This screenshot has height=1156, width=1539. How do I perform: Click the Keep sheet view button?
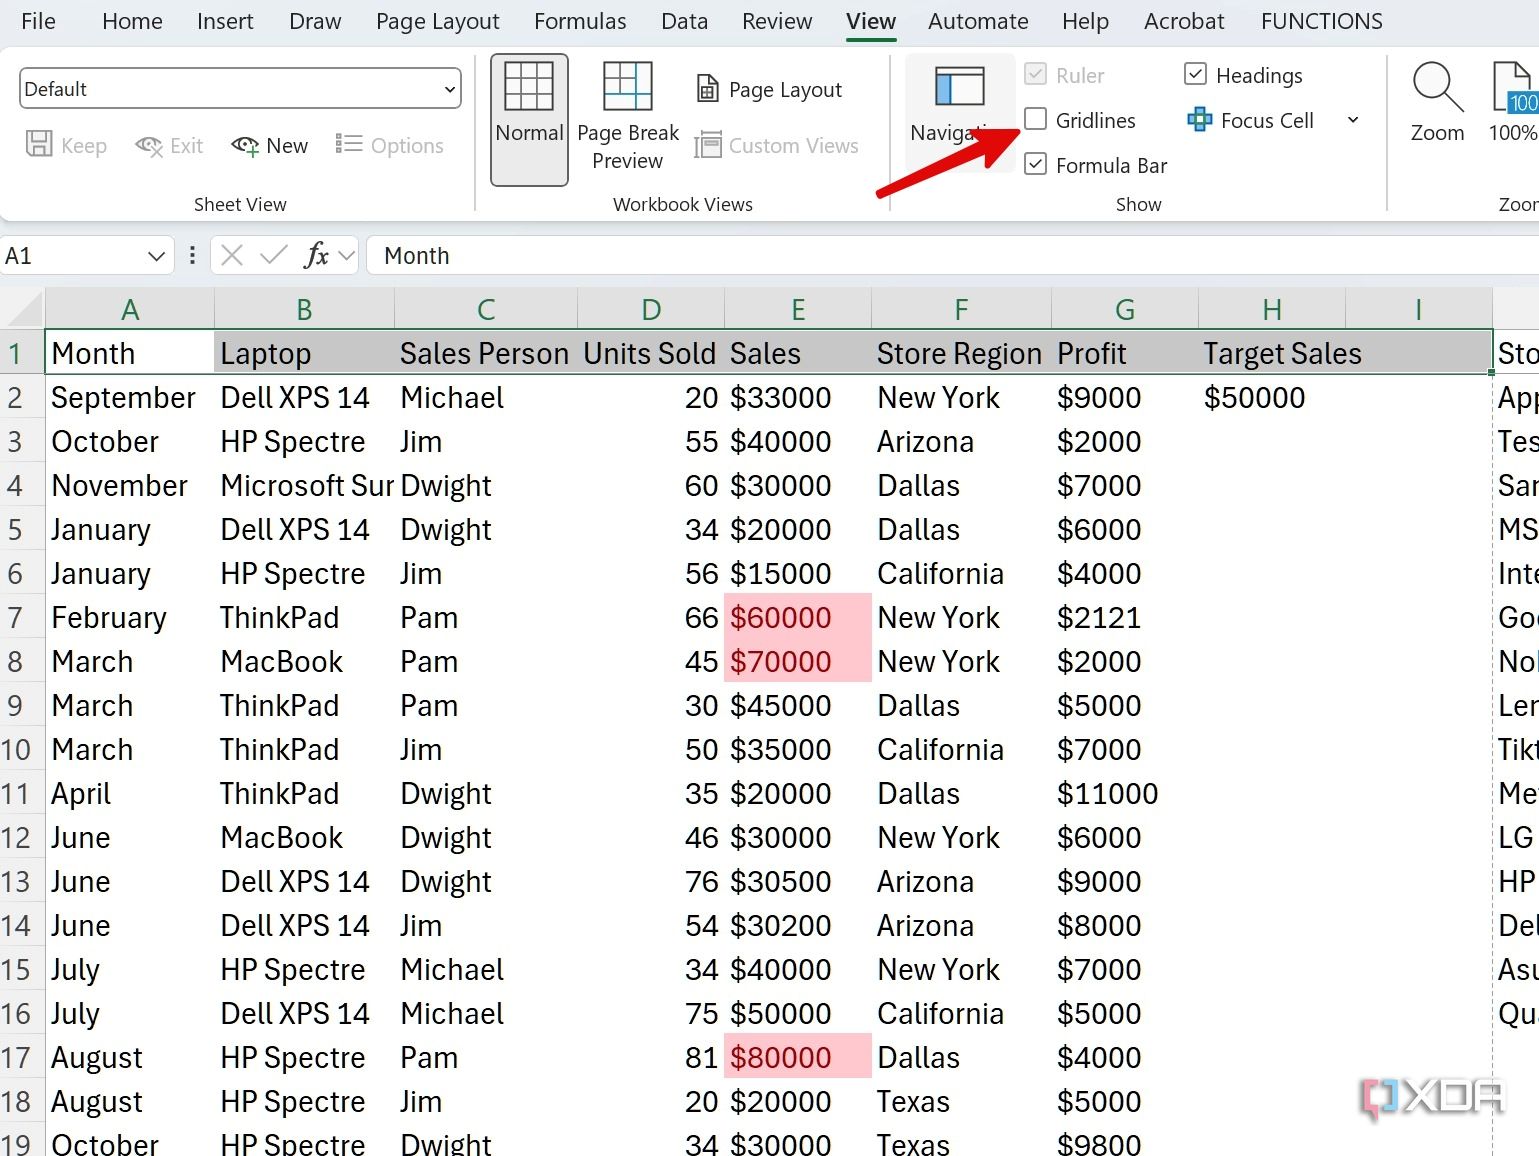(x=66, y=145)
